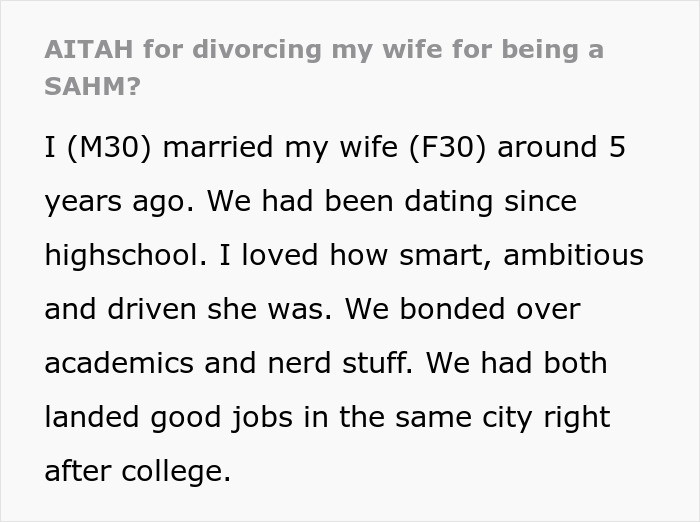Click the word ambitious

(x=574, y=255)
